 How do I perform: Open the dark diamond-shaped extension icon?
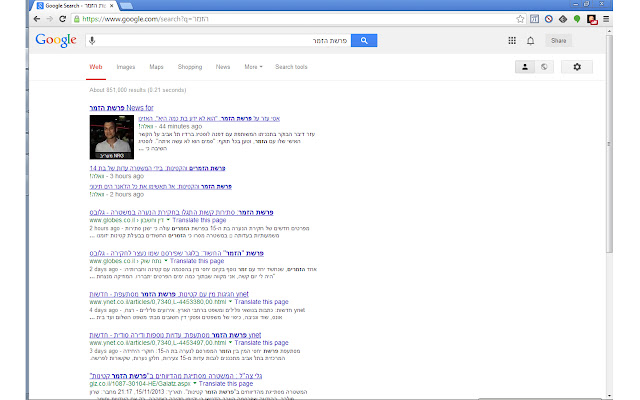click(563, 19)
